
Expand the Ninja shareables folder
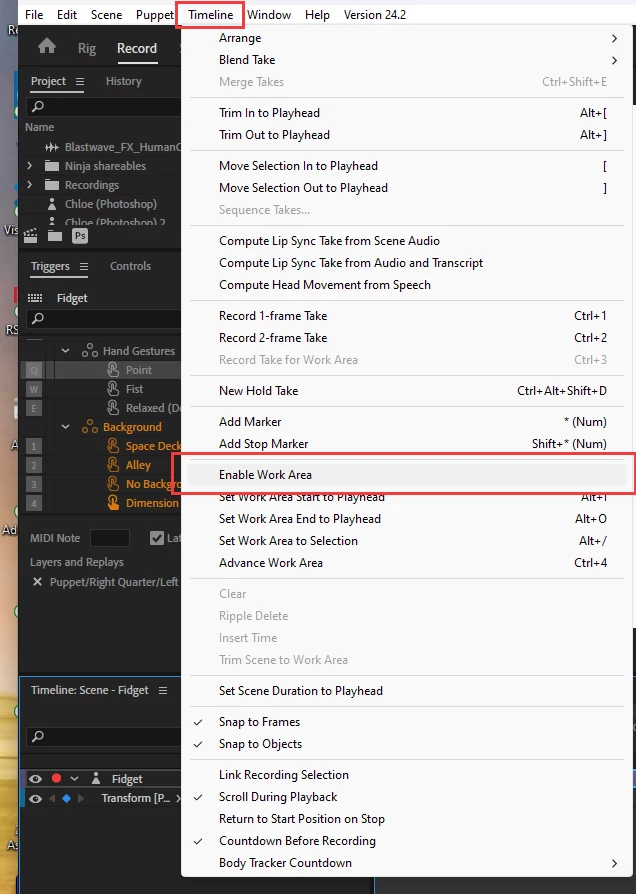(30, 166)
